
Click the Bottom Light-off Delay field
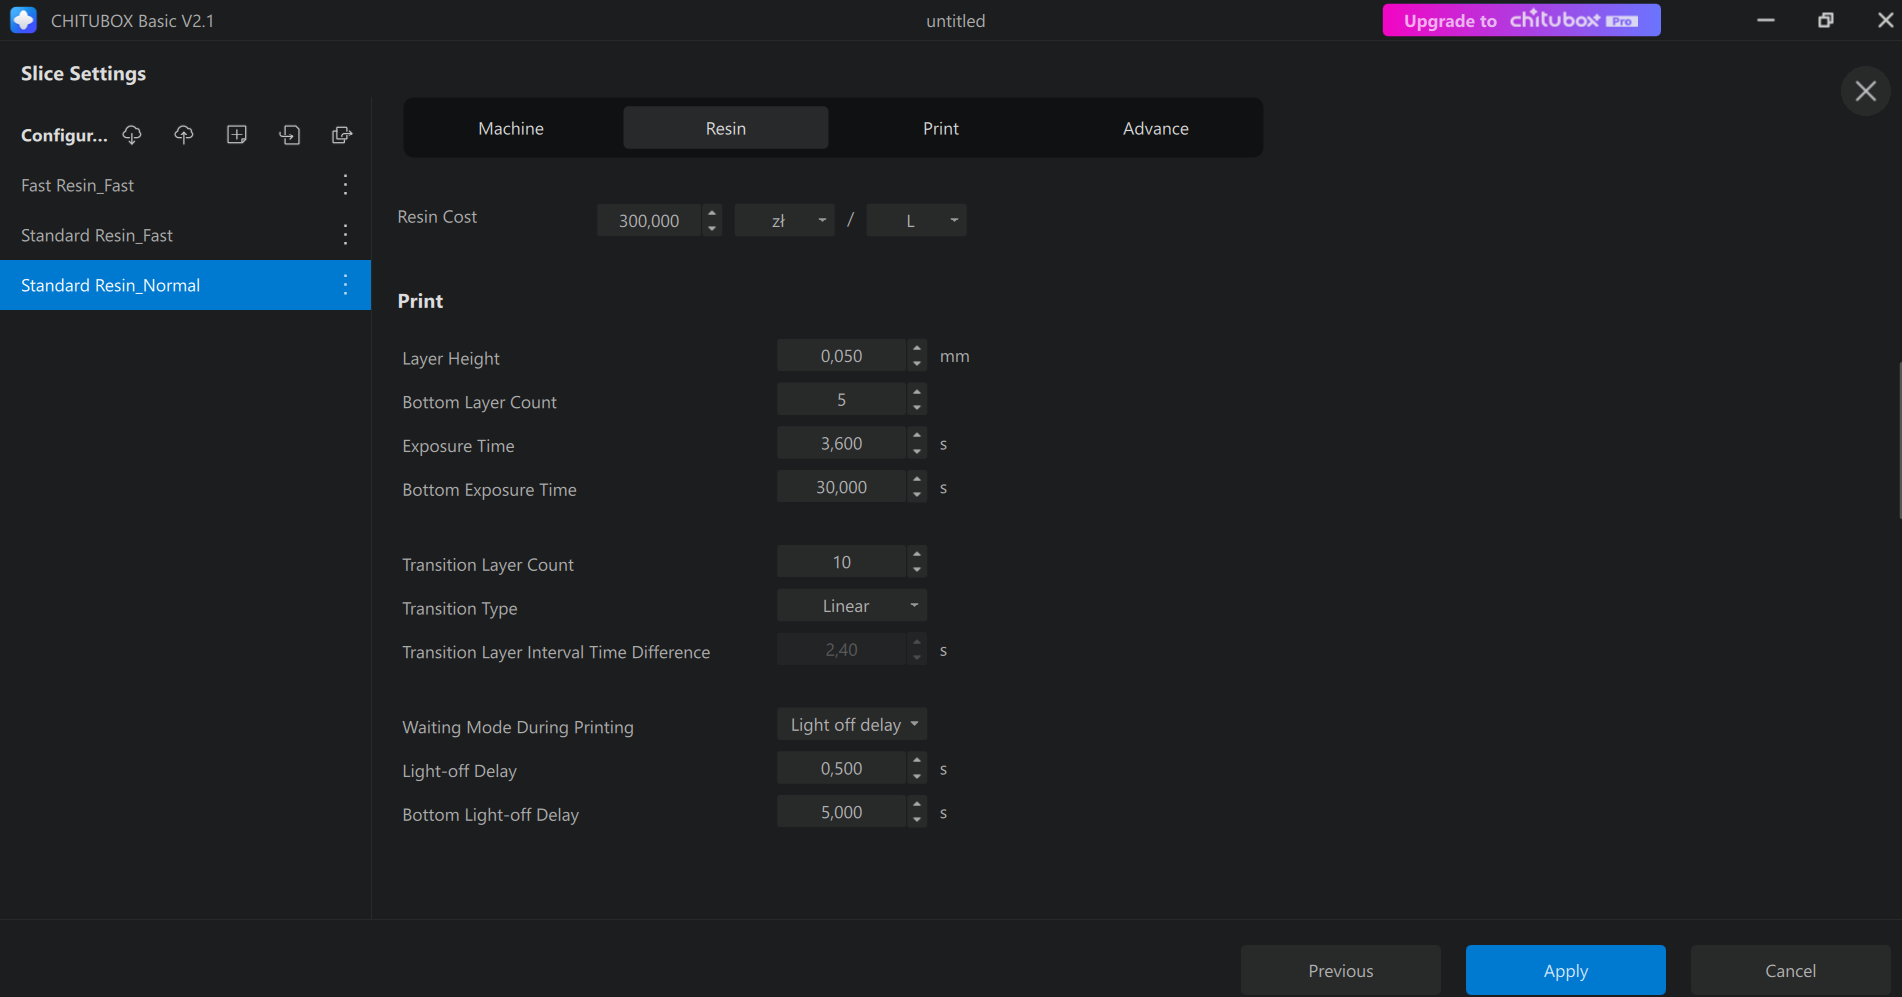[841, 812]
